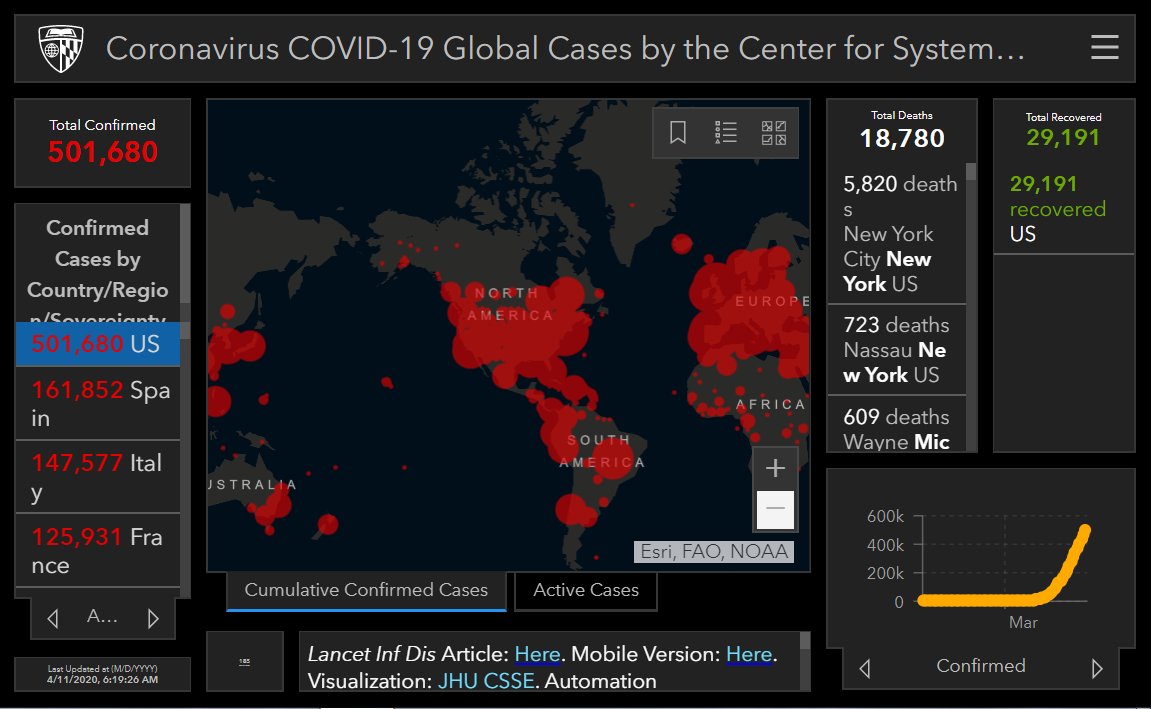Open the hamburger menu in header
1151x709 pixels.
[x=1104, y=48]
